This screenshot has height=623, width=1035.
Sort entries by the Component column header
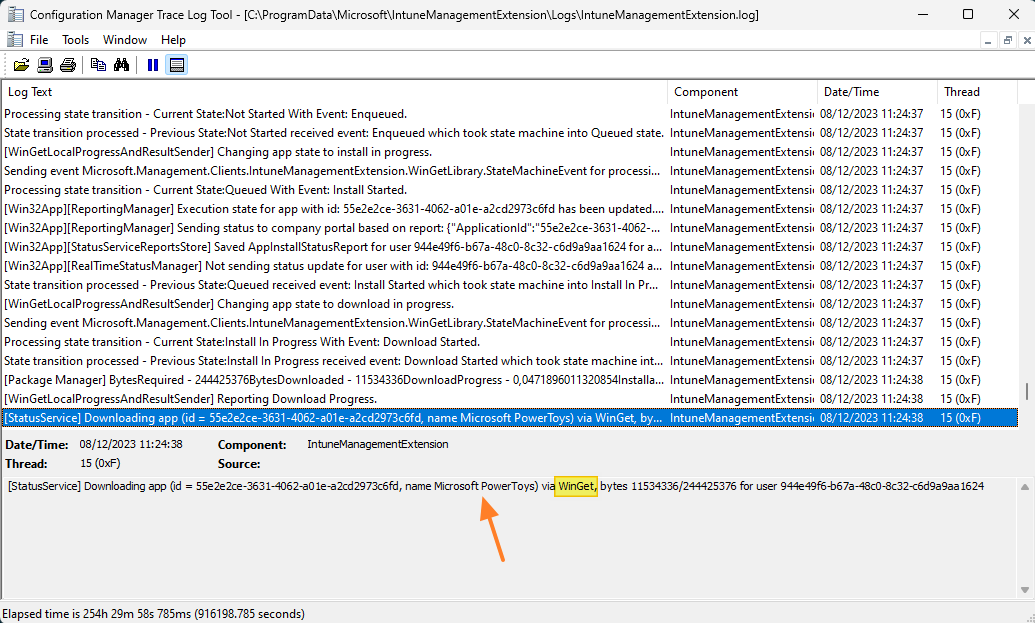742,91
